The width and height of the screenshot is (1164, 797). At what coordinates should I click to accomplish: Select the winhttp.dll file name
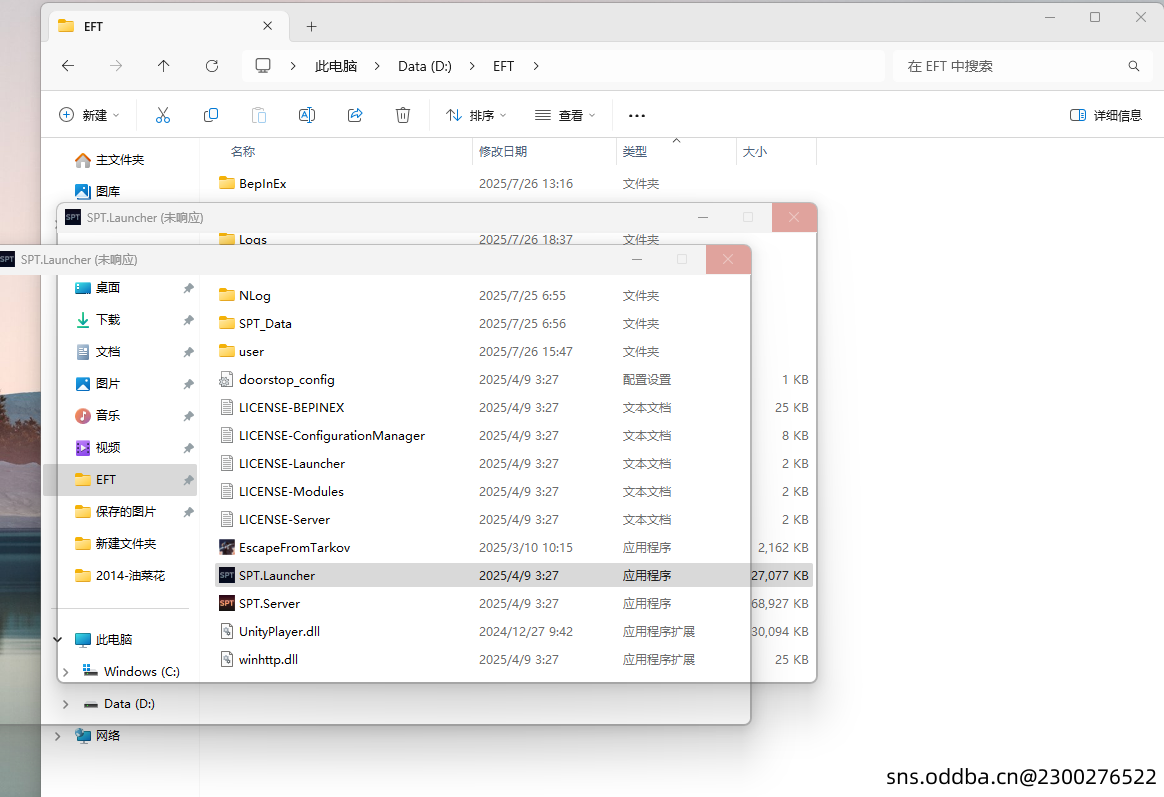click(x=268, y=660)
